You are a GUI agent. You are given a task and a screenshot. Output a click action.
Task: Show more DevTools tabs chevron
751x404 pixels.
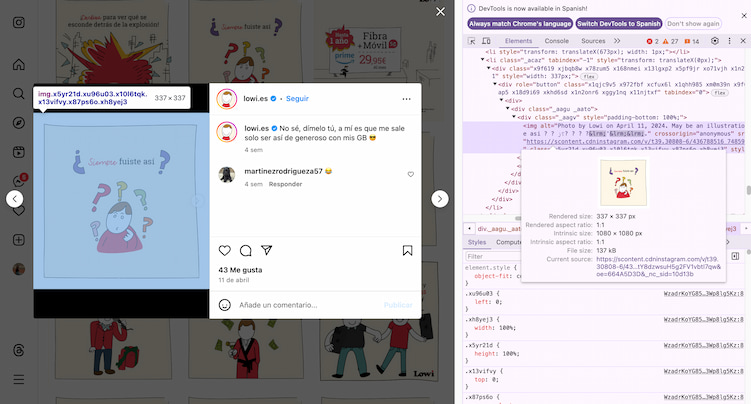pos(617,41)
